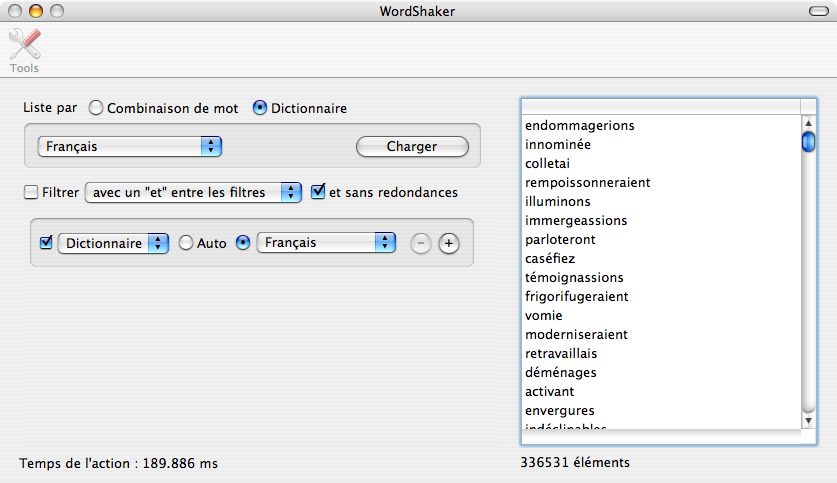837x483 pixels.
Task: Click the 'Temps de l'action : 189.886 ms' status text
Action: point(119,463)
